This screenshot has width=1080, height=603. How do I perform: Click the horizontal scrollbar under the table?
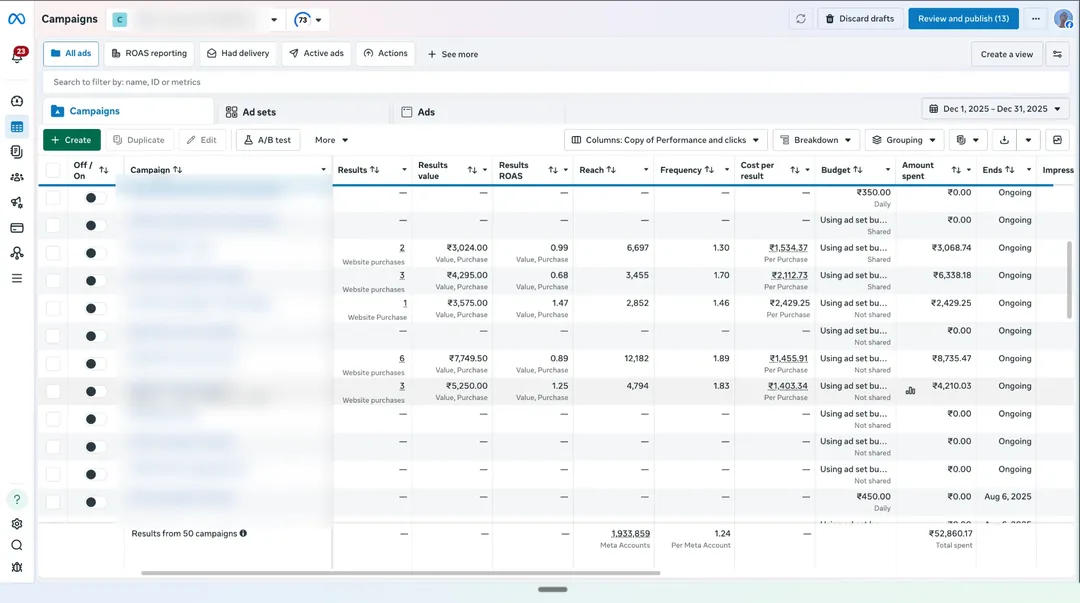coord(400,573)
